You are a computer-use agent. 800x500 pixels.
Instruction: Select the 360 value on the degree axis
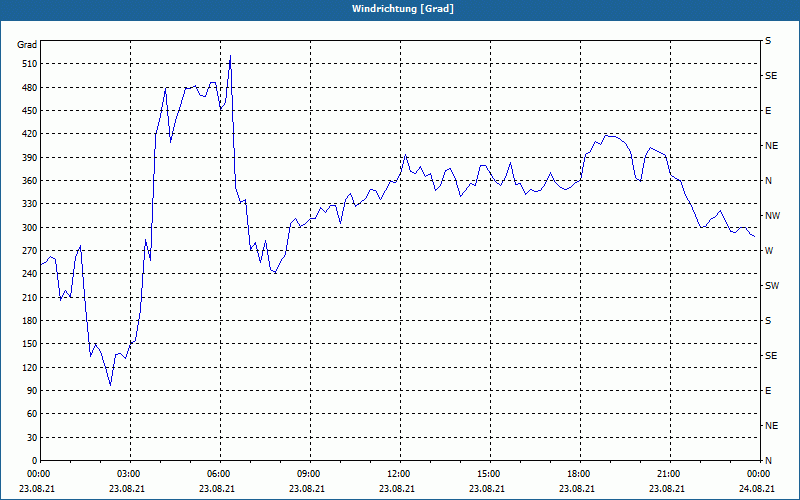pyautogui.click(x=30, y=181)
